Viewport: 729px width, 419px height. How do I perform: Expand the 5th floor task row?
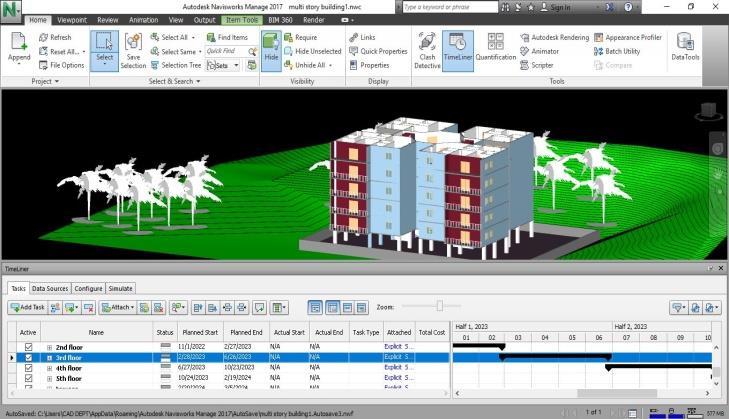click(x=49, y=379)
